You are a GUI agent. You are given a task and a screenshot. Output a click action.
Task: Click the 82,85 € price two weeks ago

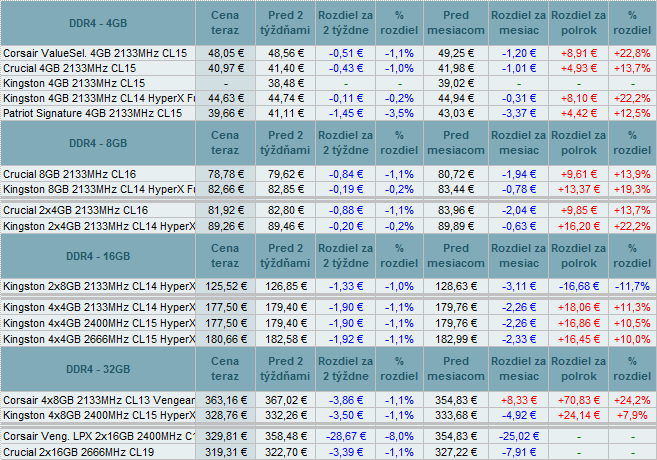click(x=286, y=189)
